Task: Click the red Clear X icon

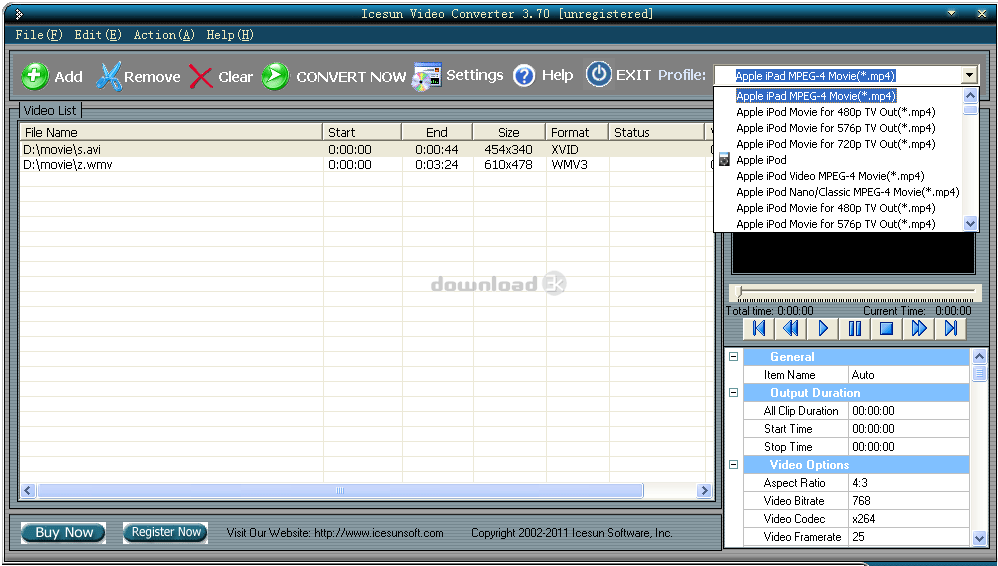Action: tap(201, 77)
